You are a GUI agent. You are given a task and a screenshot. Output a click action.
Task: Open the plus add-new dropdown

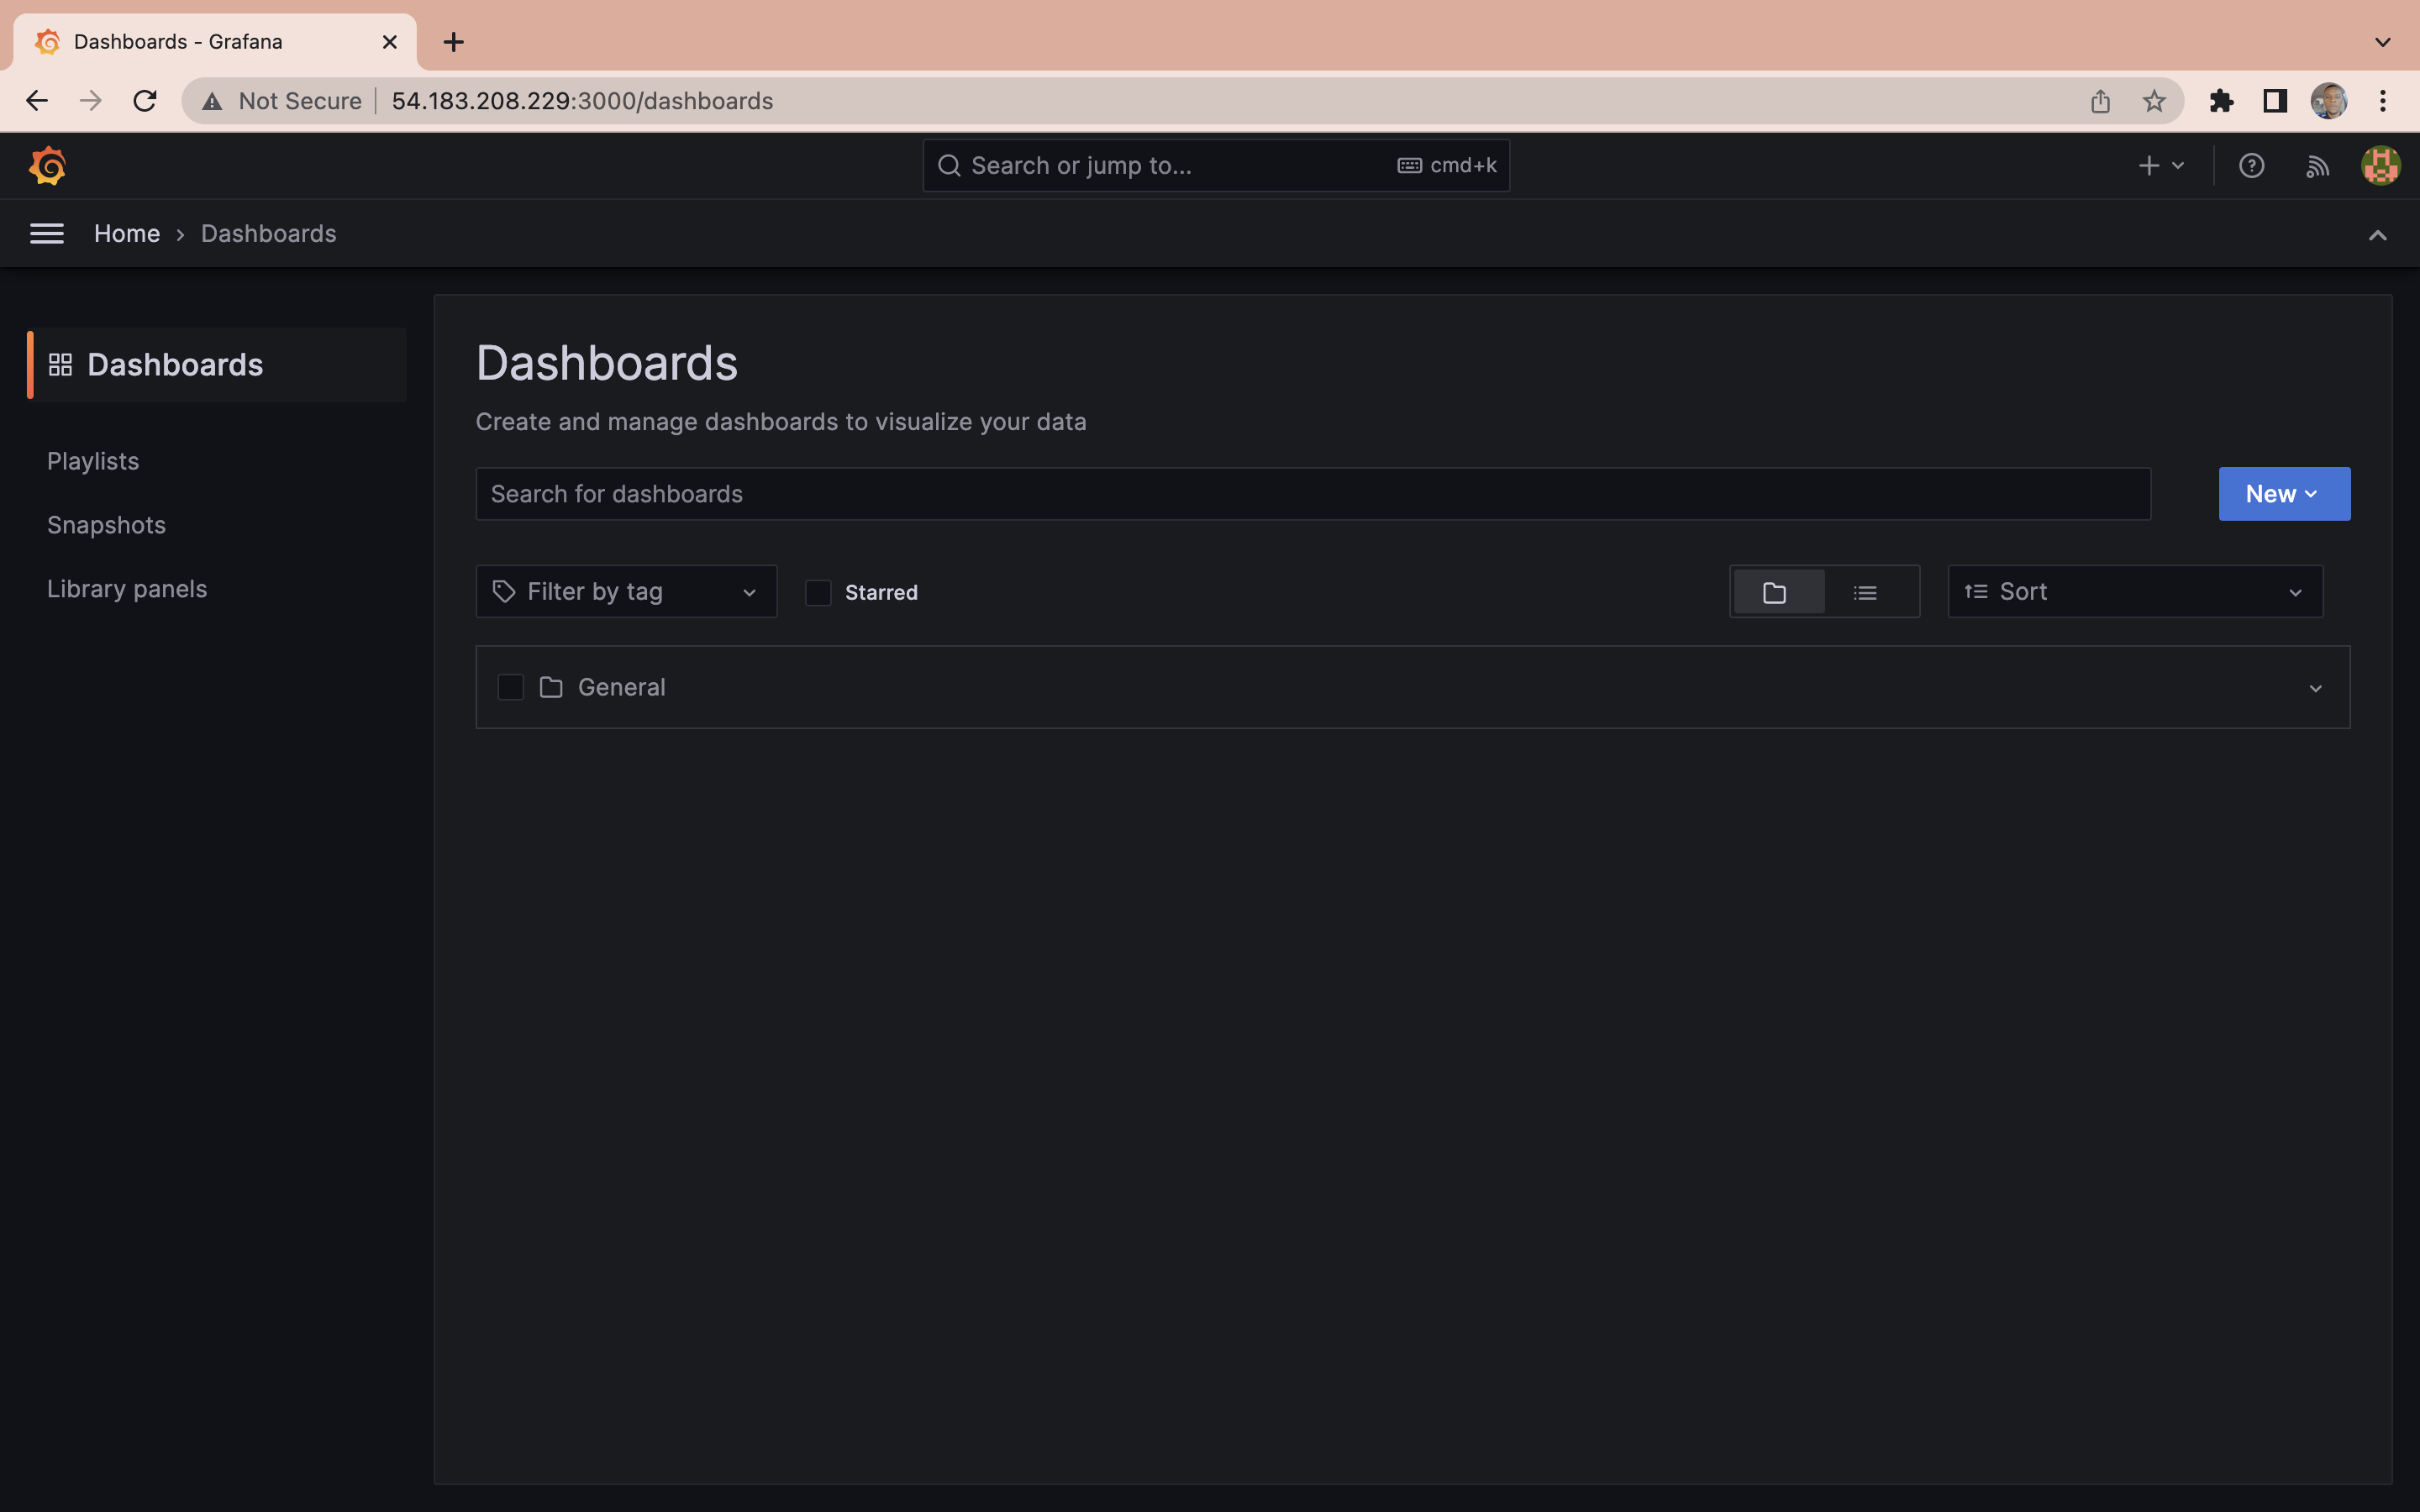click(x=2160, y=165)
